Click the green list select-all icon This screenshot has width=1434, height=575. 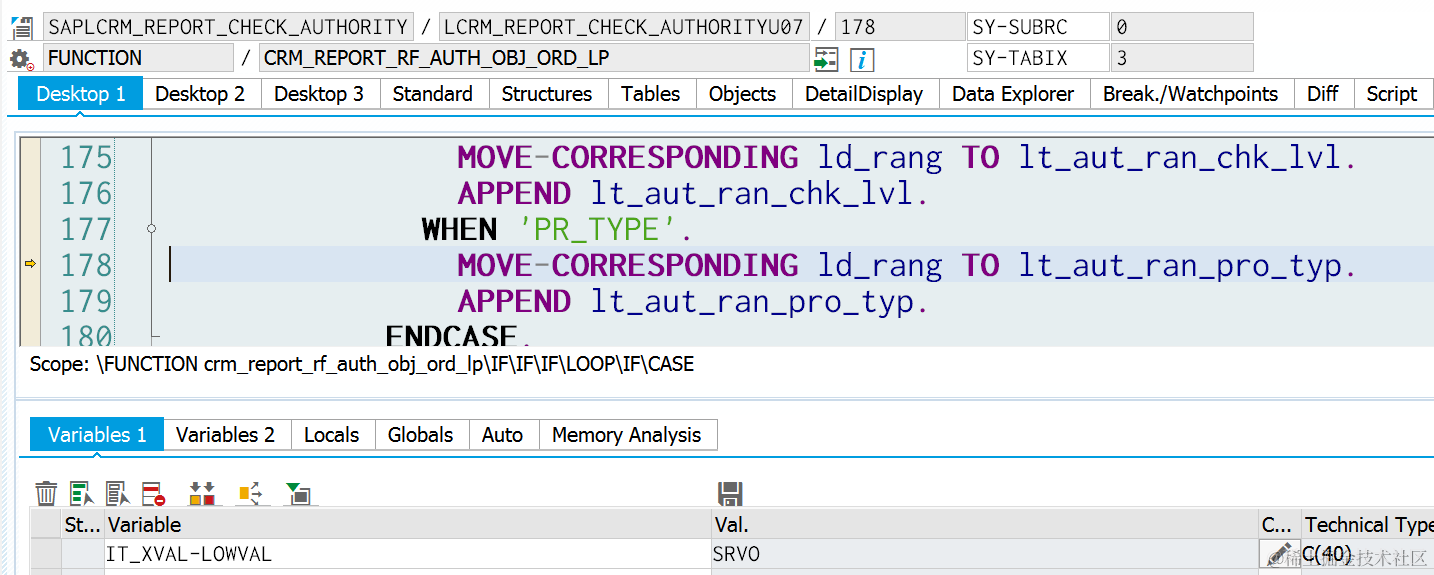coord(82,493)
